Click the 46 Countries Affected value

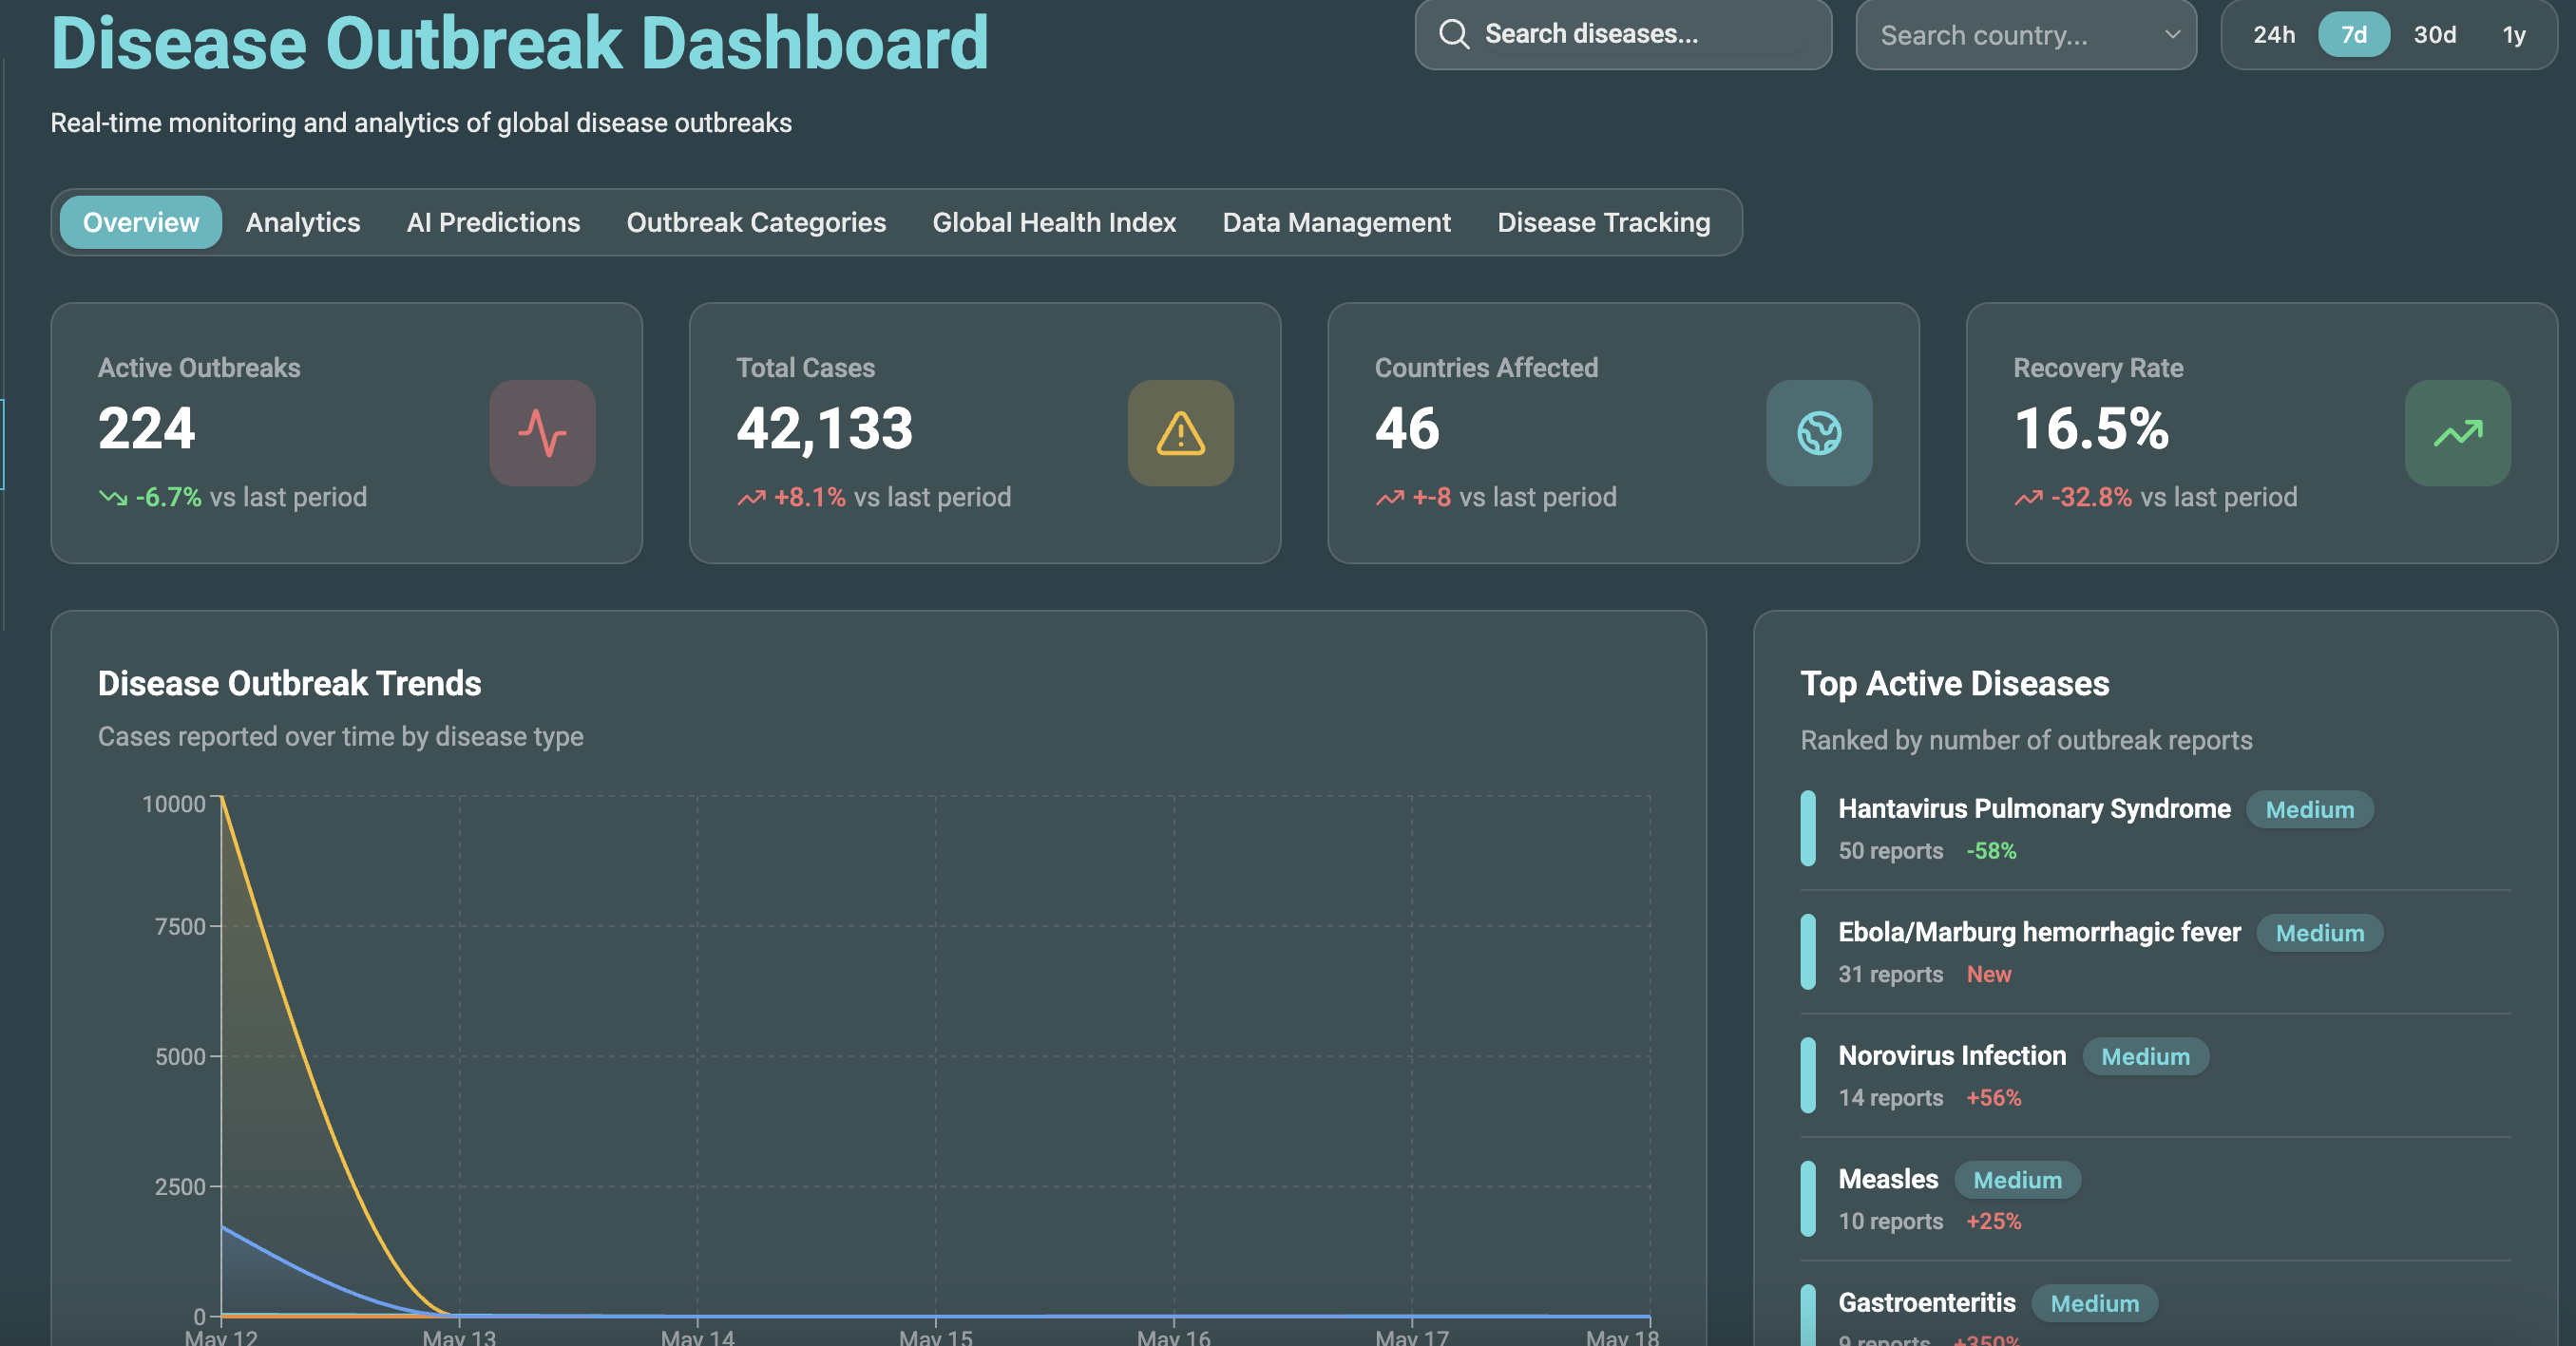click(1407, 428)
